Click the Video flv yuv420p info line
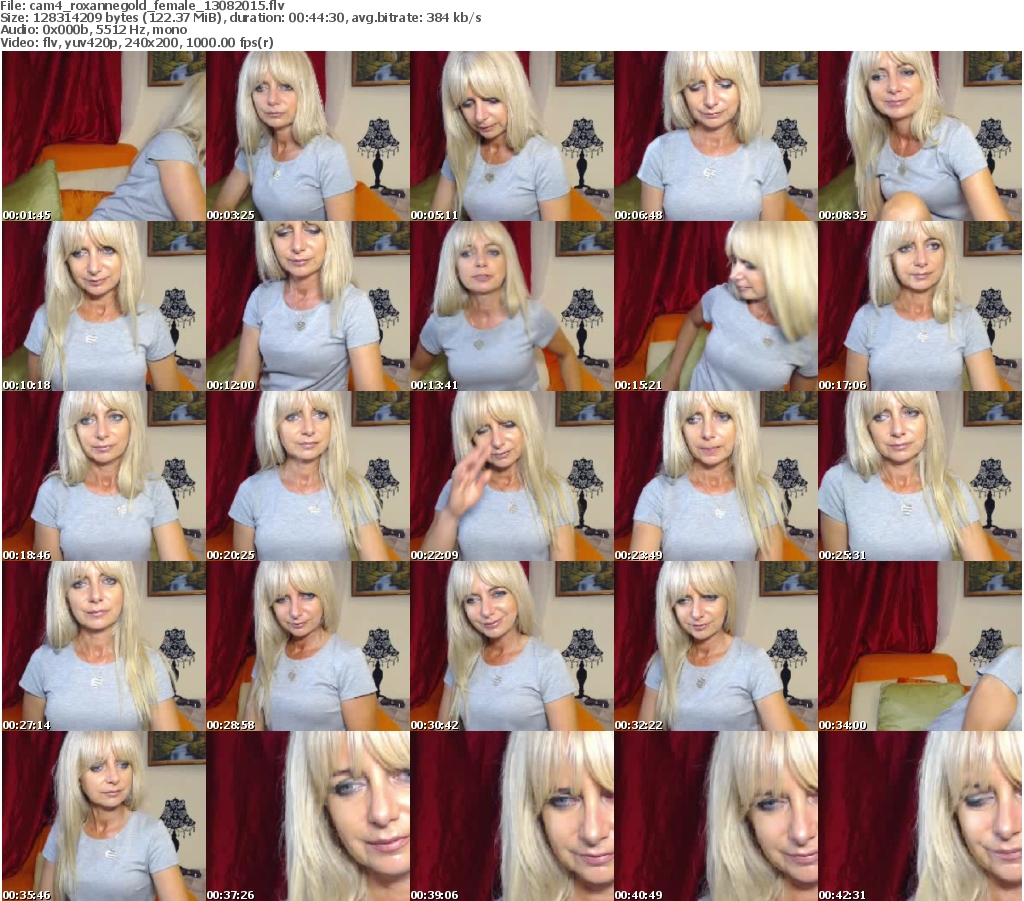 click(x=137, y=42)
